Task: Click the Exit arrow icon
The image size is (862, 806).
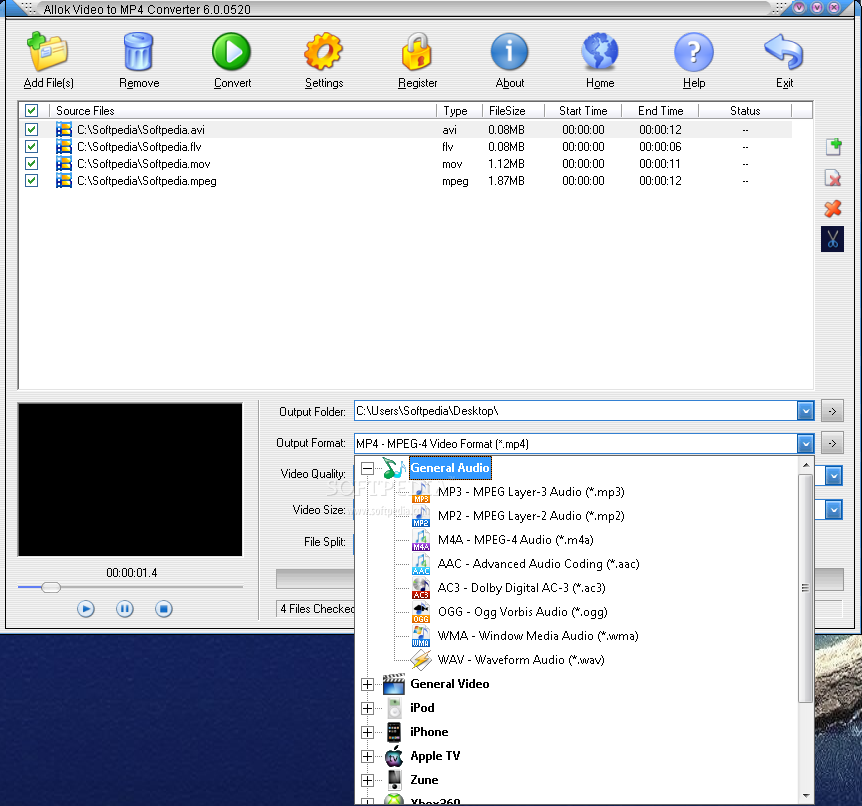Action: point(784,51)
